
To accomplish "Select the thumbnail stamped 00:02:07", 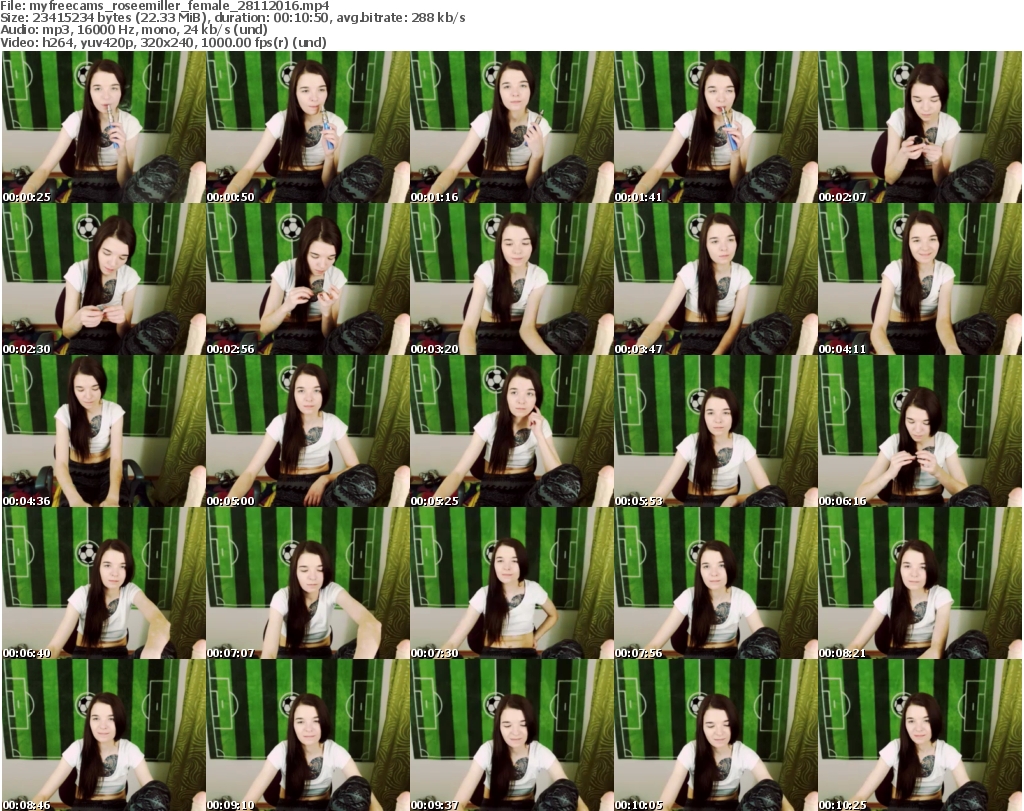I will point(920,127).
